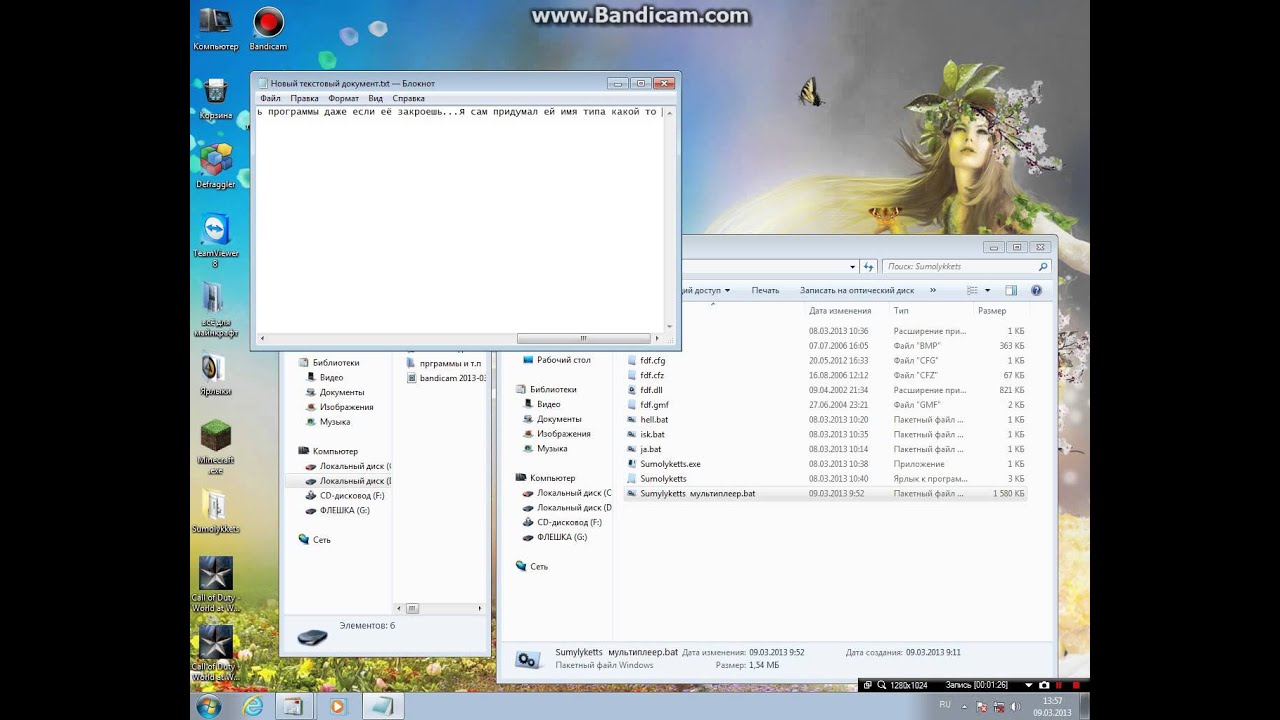
Task: Open Internet Explorer from the taskbar
Action: [x=253, y=706]
